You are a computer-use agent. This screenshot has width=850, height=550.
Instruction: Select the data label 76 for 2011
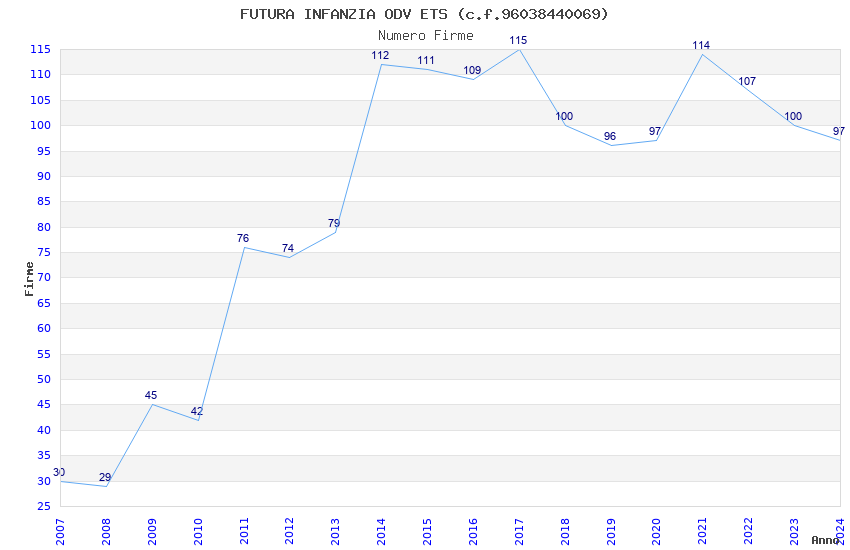(243, 238)
